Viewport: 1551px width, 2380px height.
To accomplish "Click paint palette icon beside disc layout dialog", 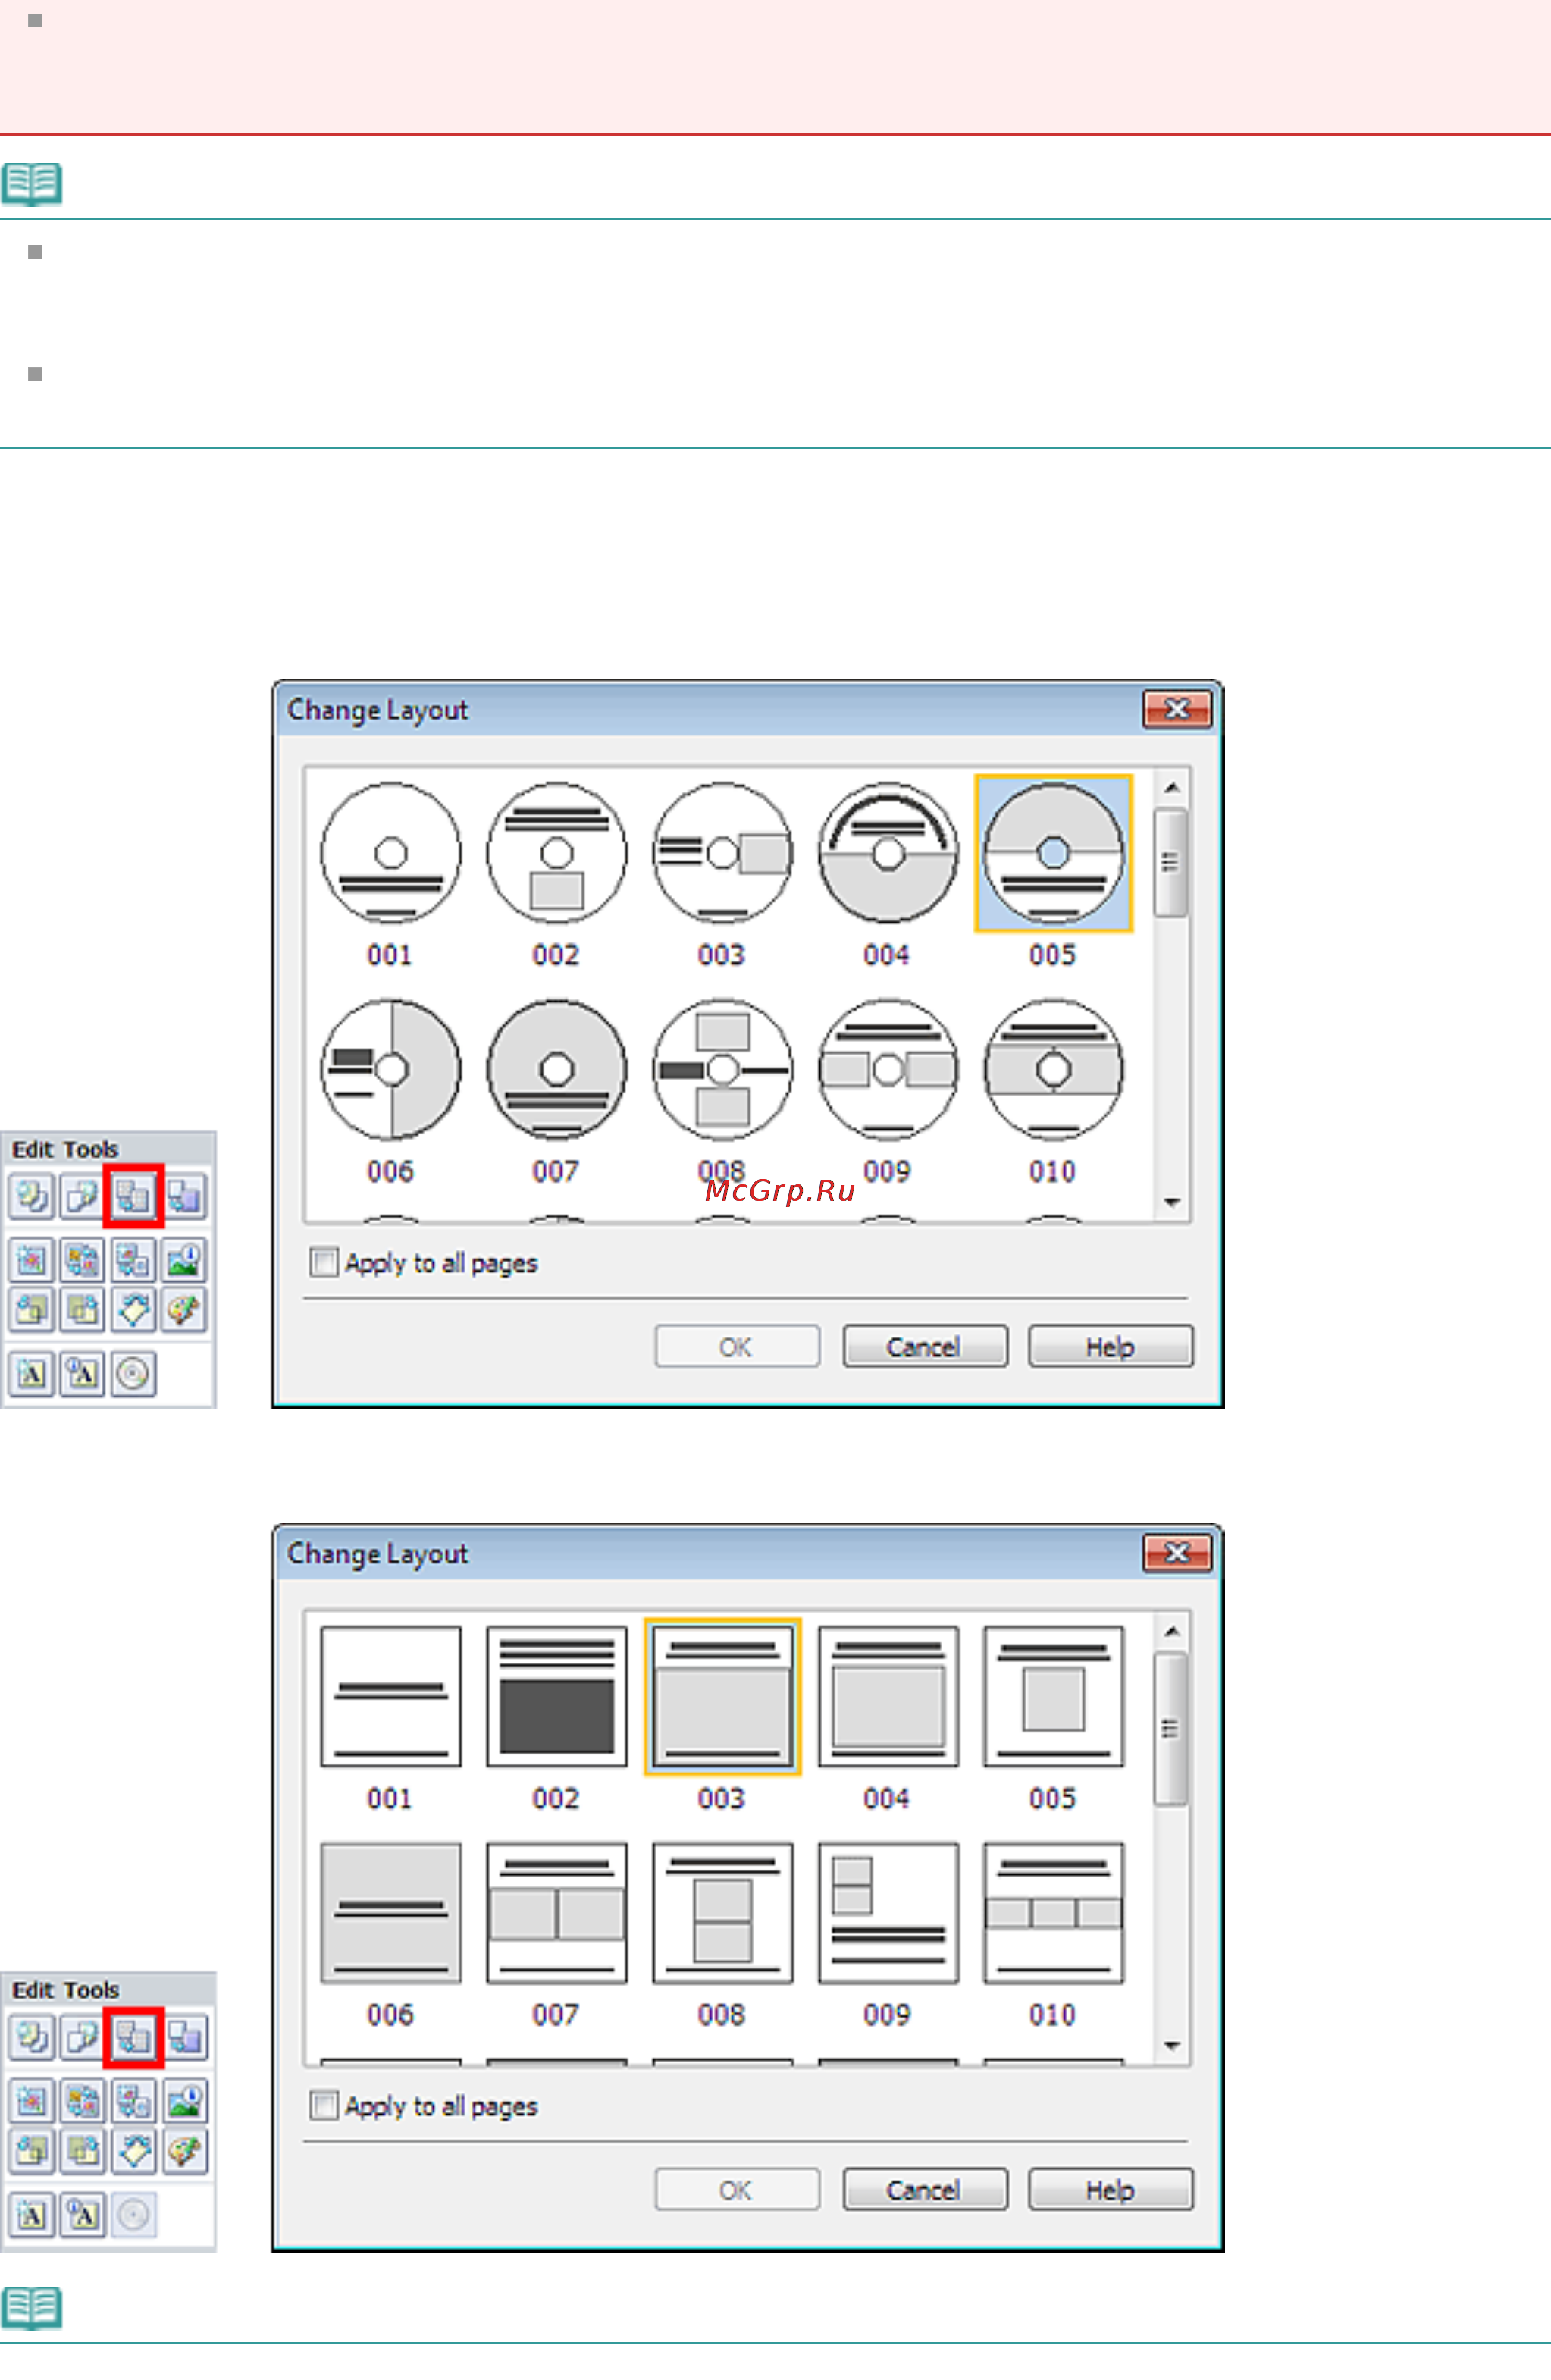I will [x=184, y=1310].
